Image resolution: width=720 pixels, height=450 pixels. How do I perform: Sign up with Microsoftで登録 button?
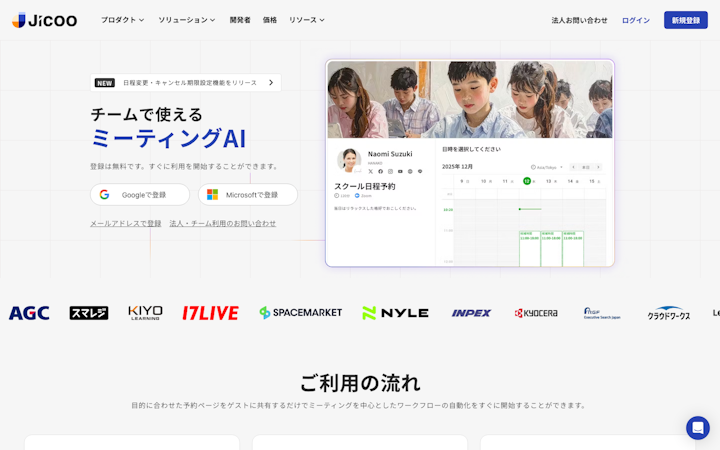point(248,195)
